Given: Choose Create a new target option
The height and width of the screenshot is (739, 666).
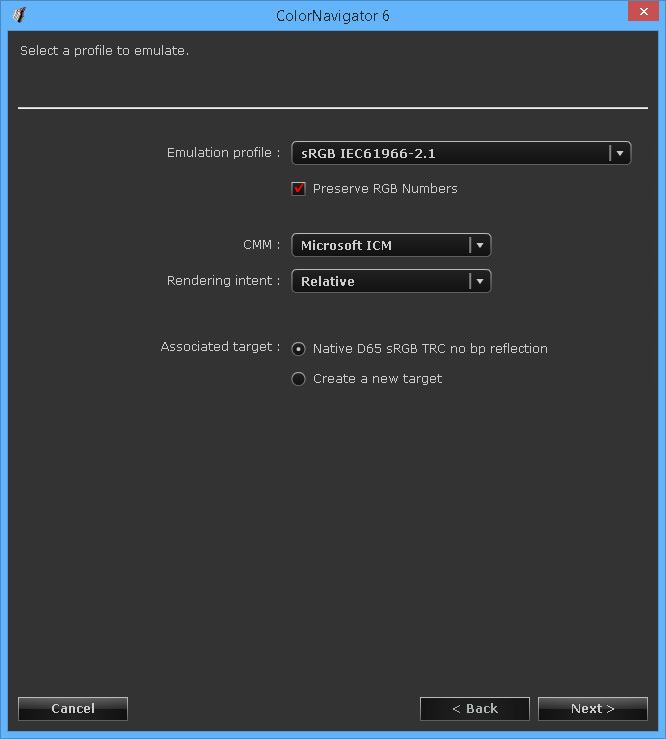Looking at the screenshot, I should (x=298, y=379).
